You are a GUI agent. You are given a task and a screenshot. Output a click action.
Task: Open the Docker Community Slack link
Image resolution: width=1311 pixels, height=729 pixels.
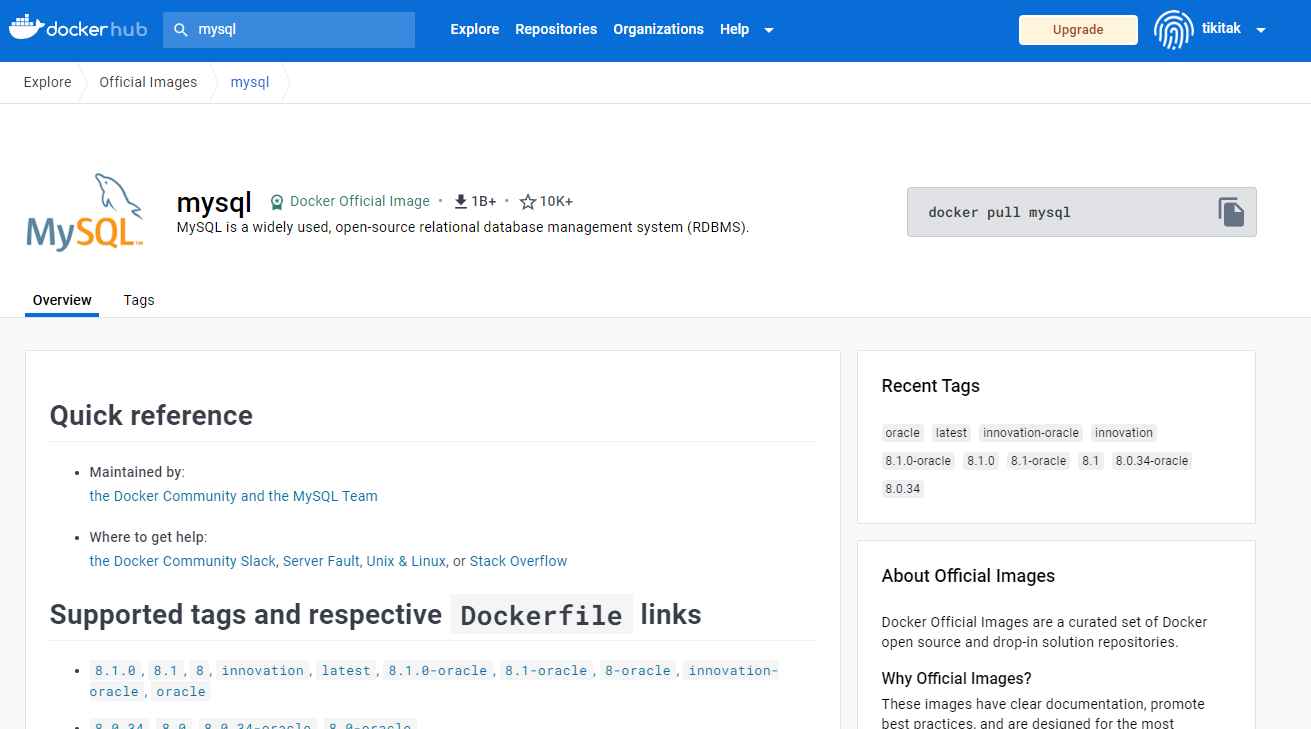tap(182, 561)
